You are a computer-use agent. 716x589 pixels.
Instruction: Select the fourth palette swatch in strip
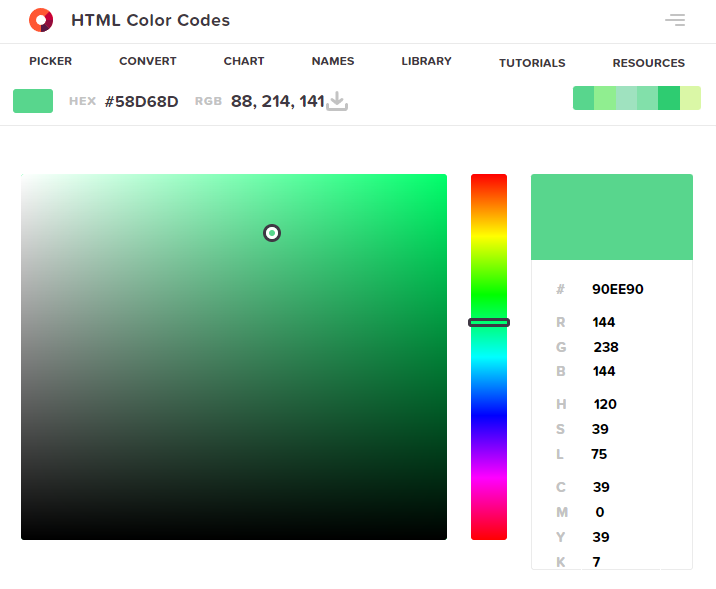648,98
